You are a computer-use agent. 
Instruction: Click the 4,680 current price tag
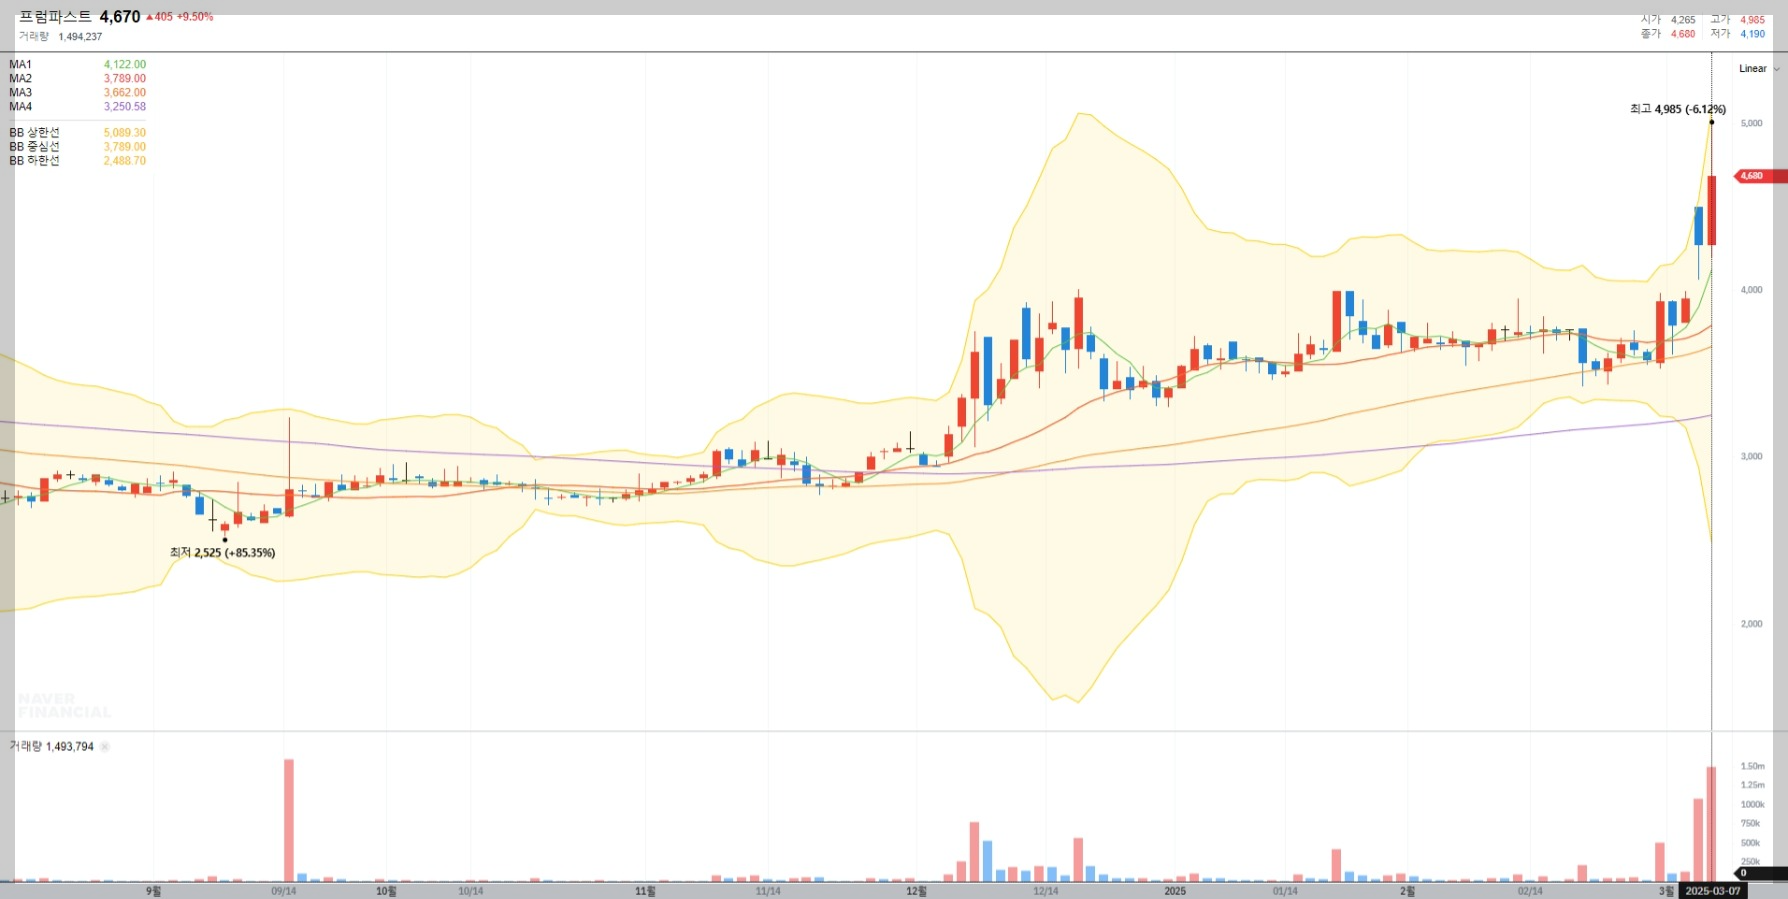1761,176
